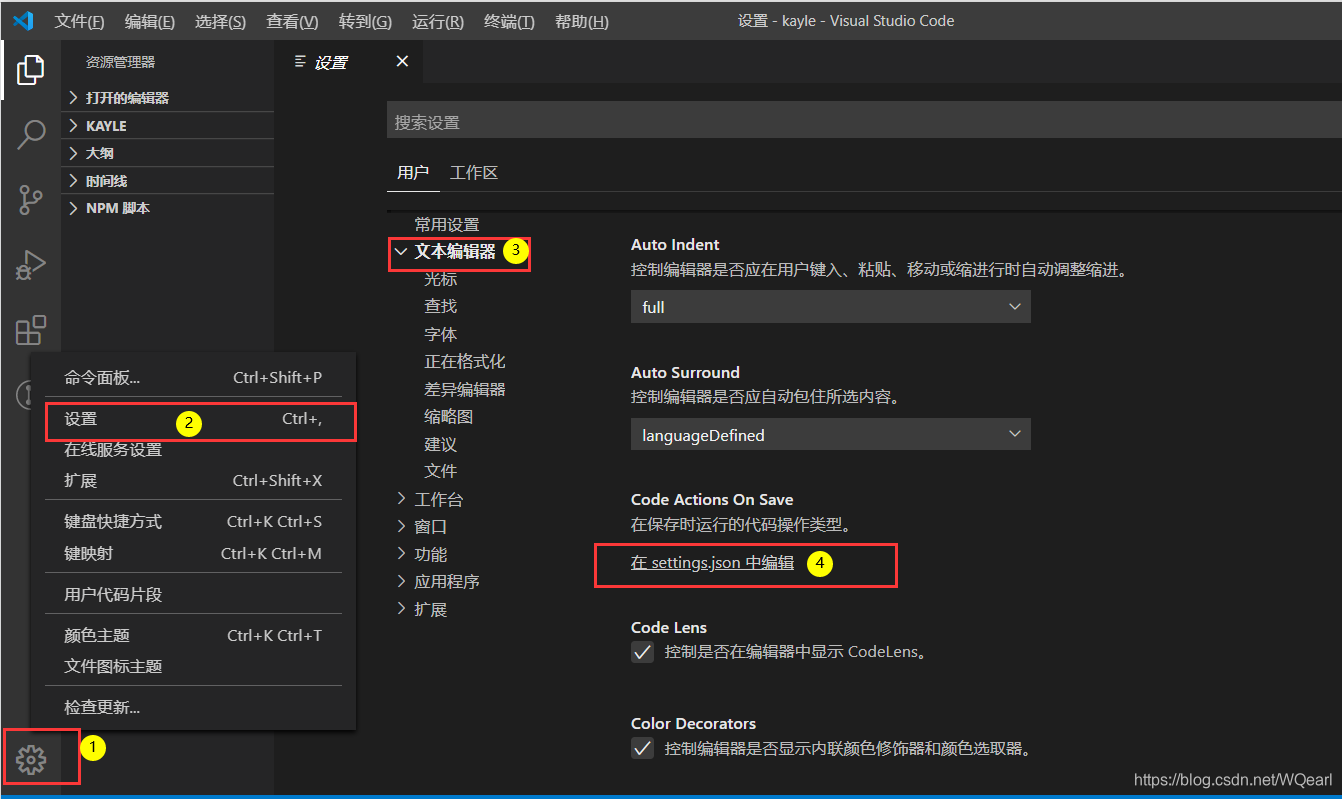Expand the 打开的编辑器 section
Viewport: 1342px width, 799px height.
click(167, 98)
